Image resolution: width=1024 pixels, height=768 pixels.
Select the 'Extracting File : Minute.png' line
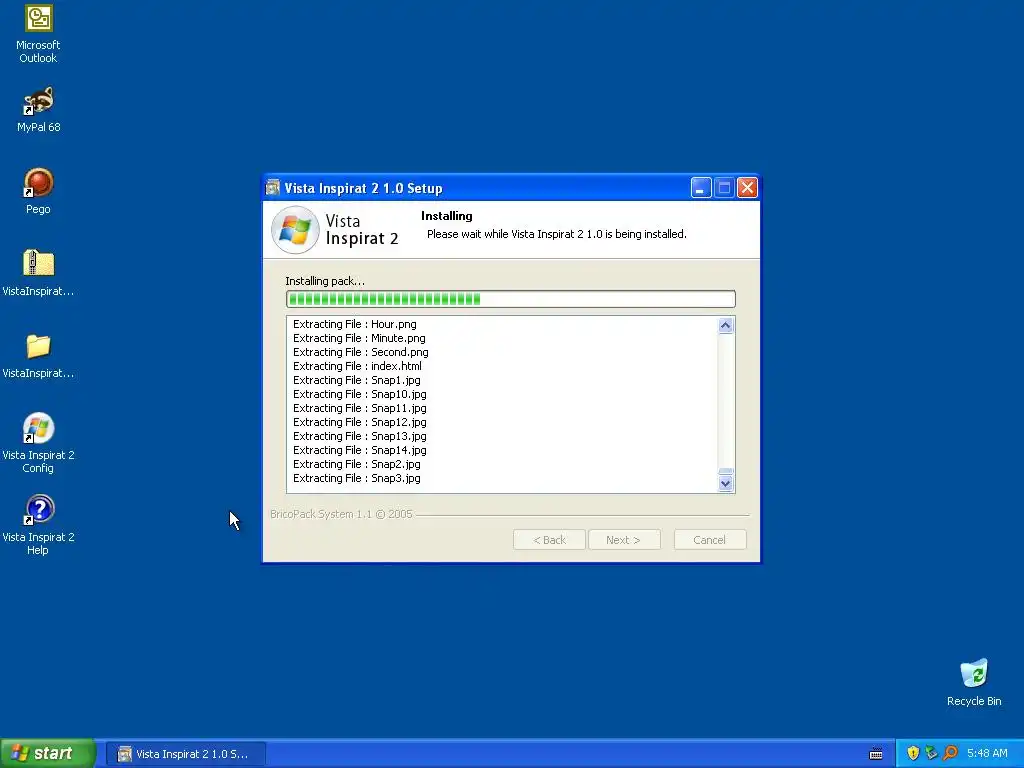coord(359,338)
